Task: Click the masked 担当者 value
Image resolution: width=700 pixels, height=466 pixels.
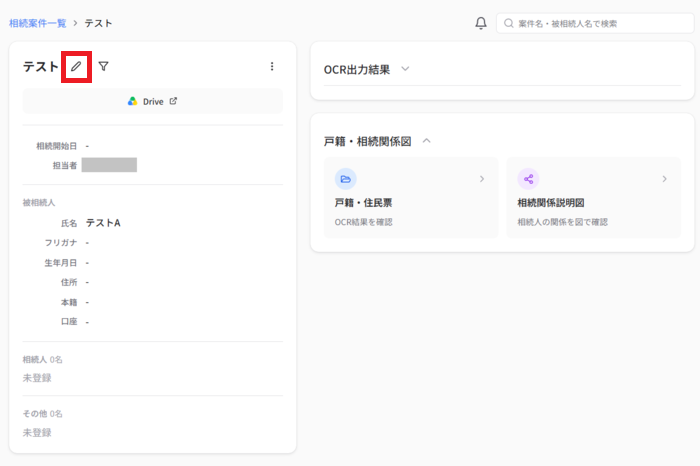Action: point(109,165)
